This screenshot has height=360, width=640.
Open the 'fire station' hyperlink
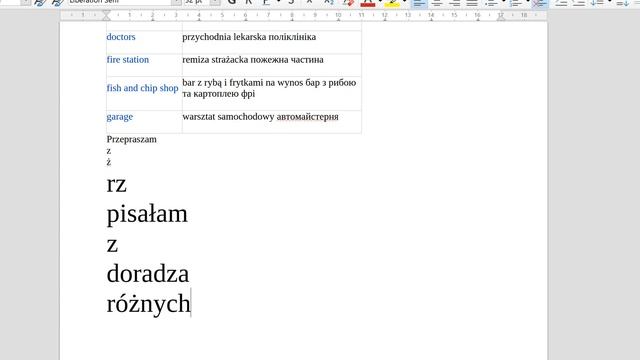coord(128,60)
